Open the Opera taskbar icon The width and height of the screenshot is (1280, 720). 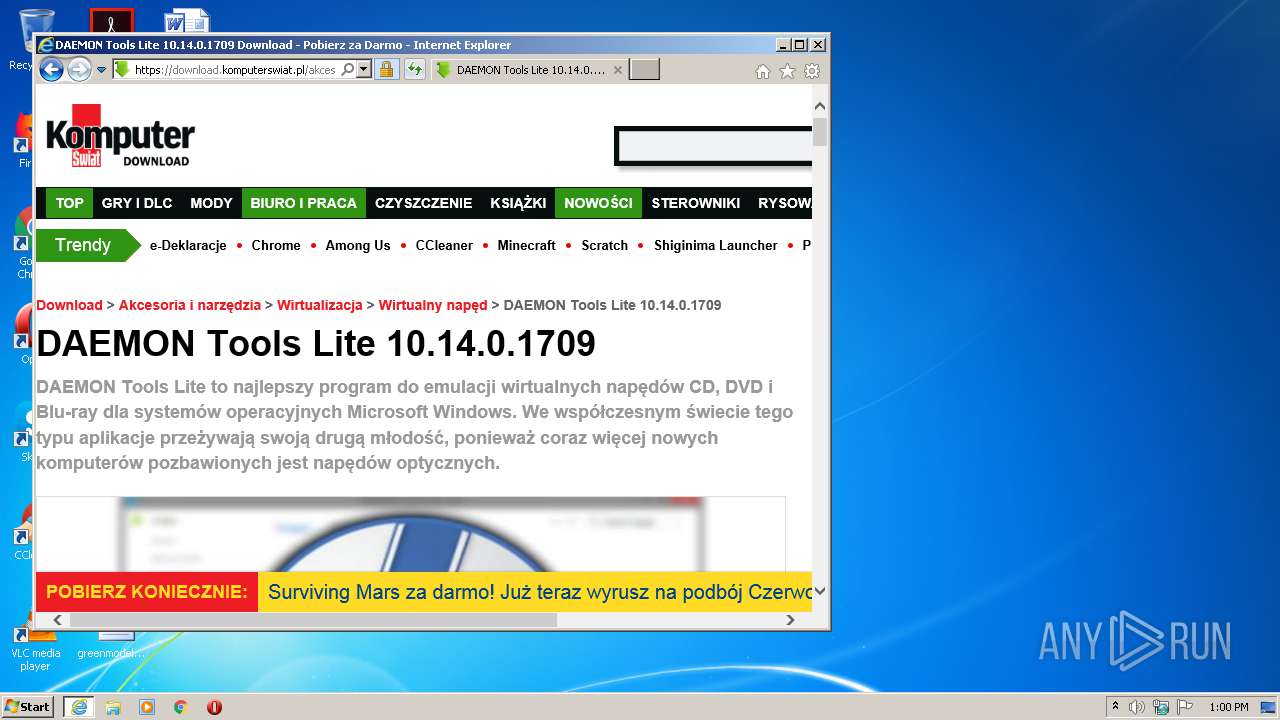coord(214,707)
